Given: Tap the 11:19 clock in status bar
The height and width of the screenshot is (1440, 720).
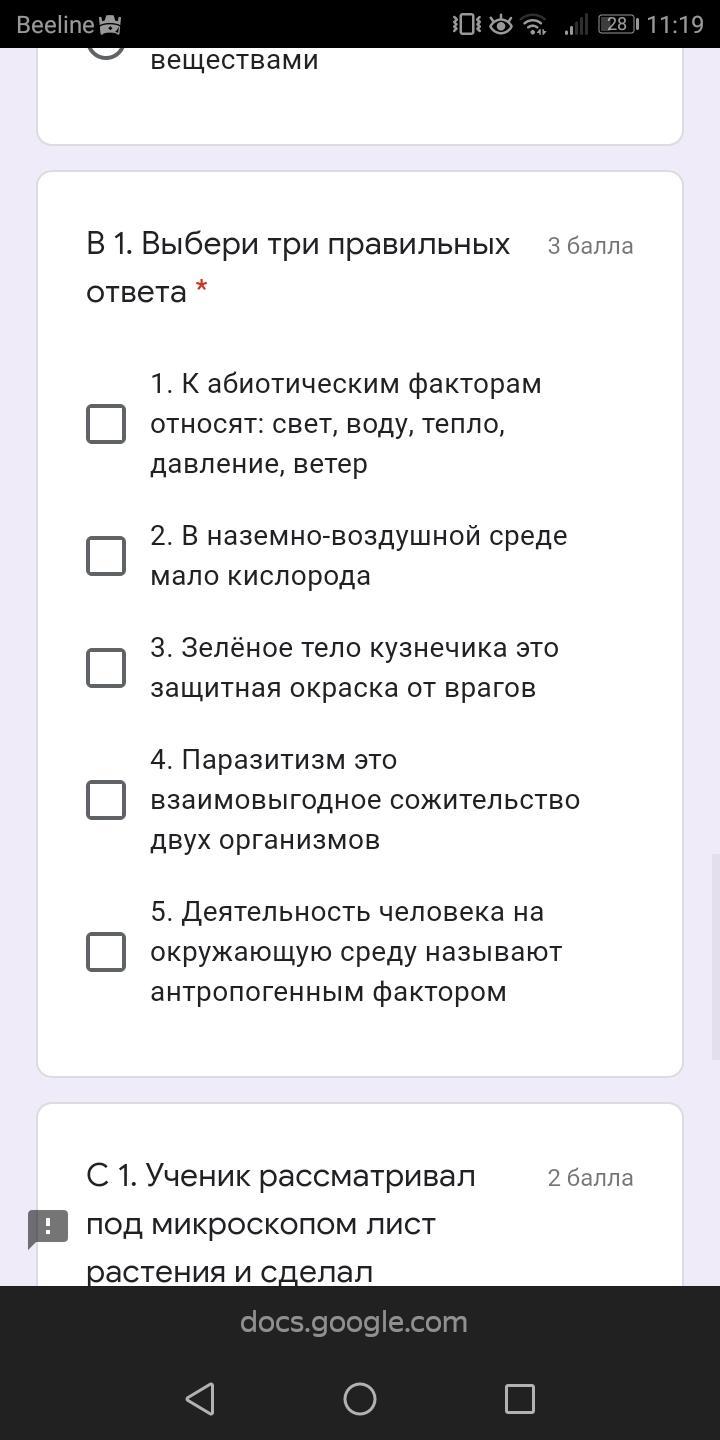Looking at the screenshot, I should click(x=675, y=24).
